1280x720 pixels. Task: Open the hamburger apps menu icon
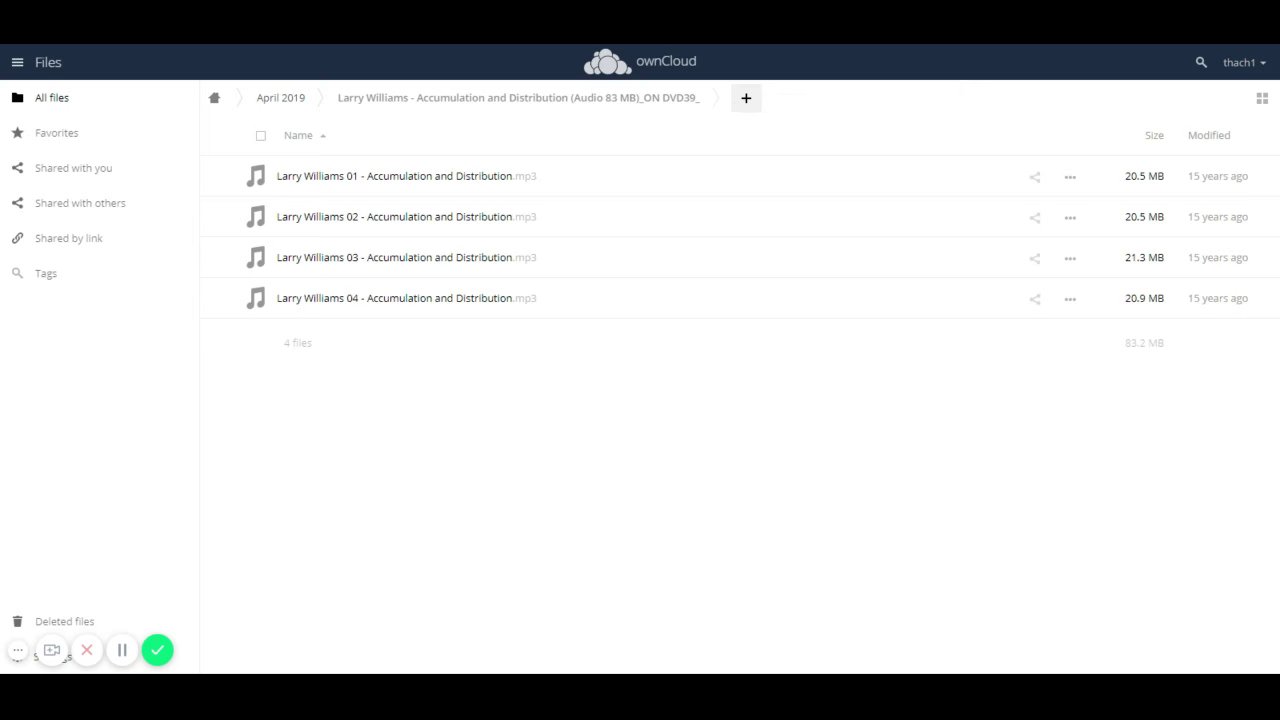coord(17,62)
